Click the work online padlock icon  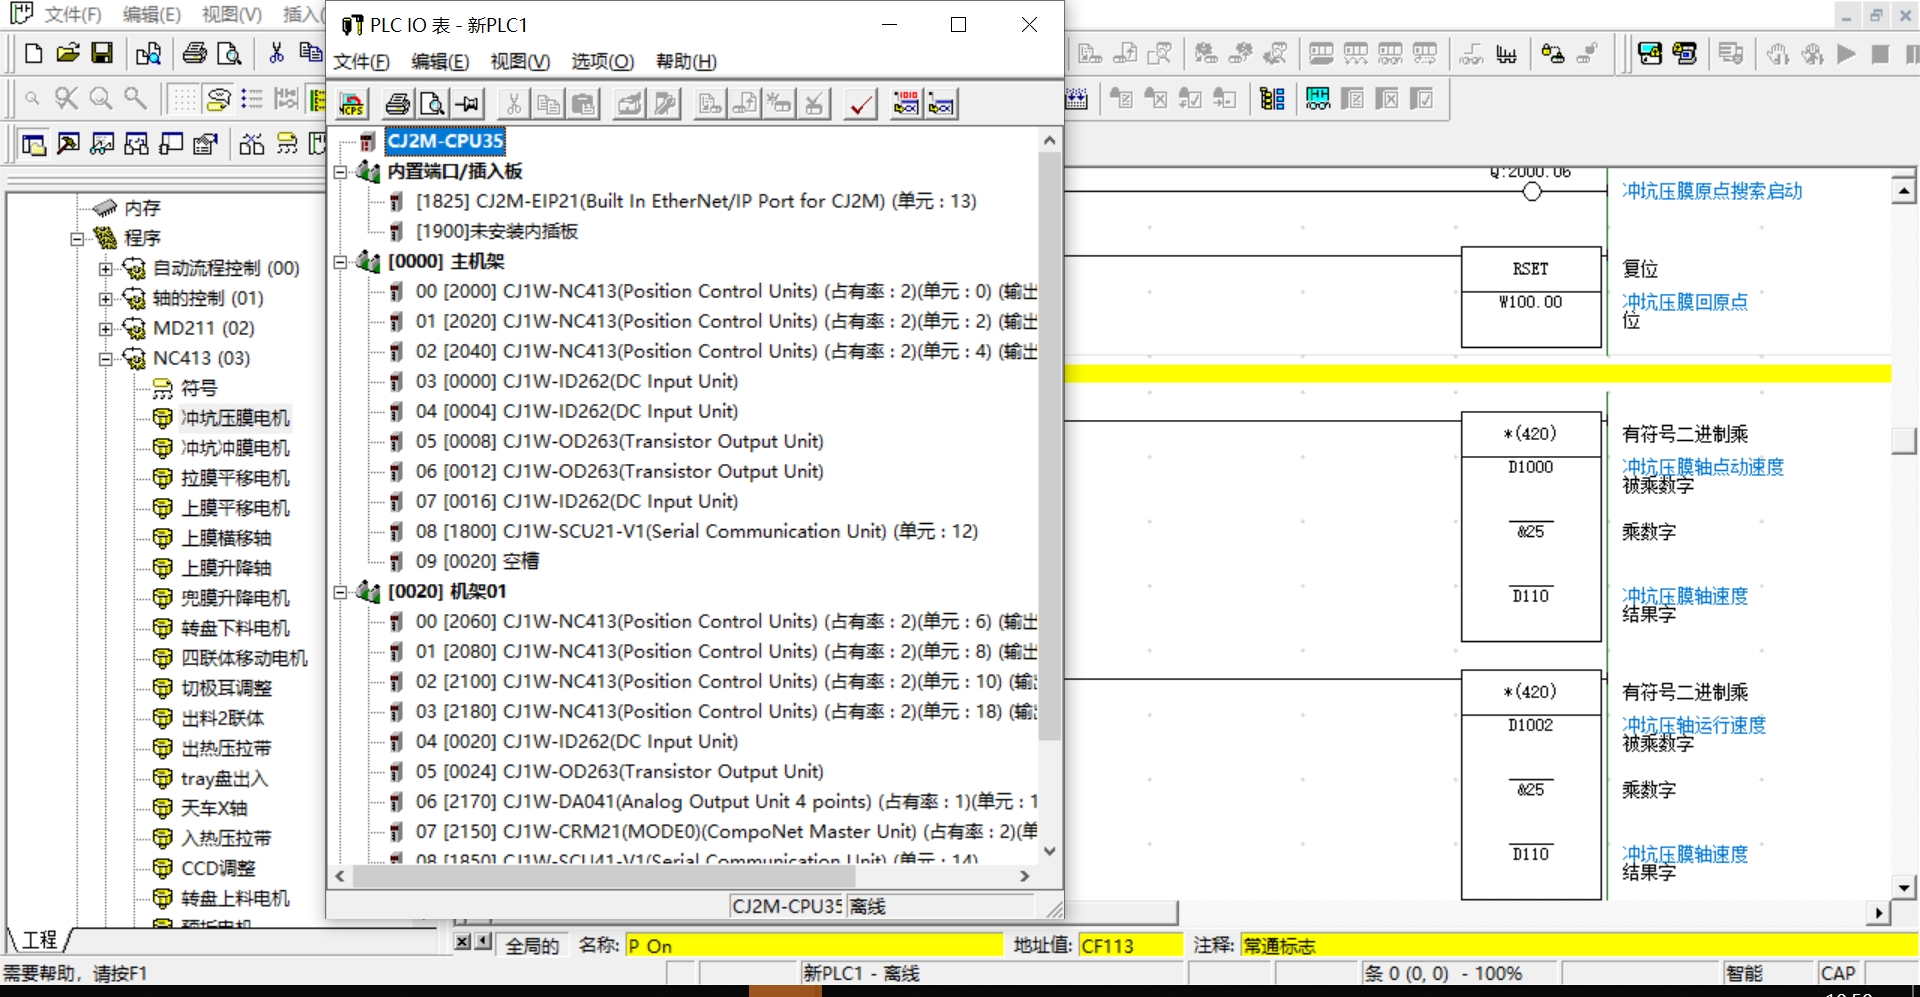pos(1552,53)
